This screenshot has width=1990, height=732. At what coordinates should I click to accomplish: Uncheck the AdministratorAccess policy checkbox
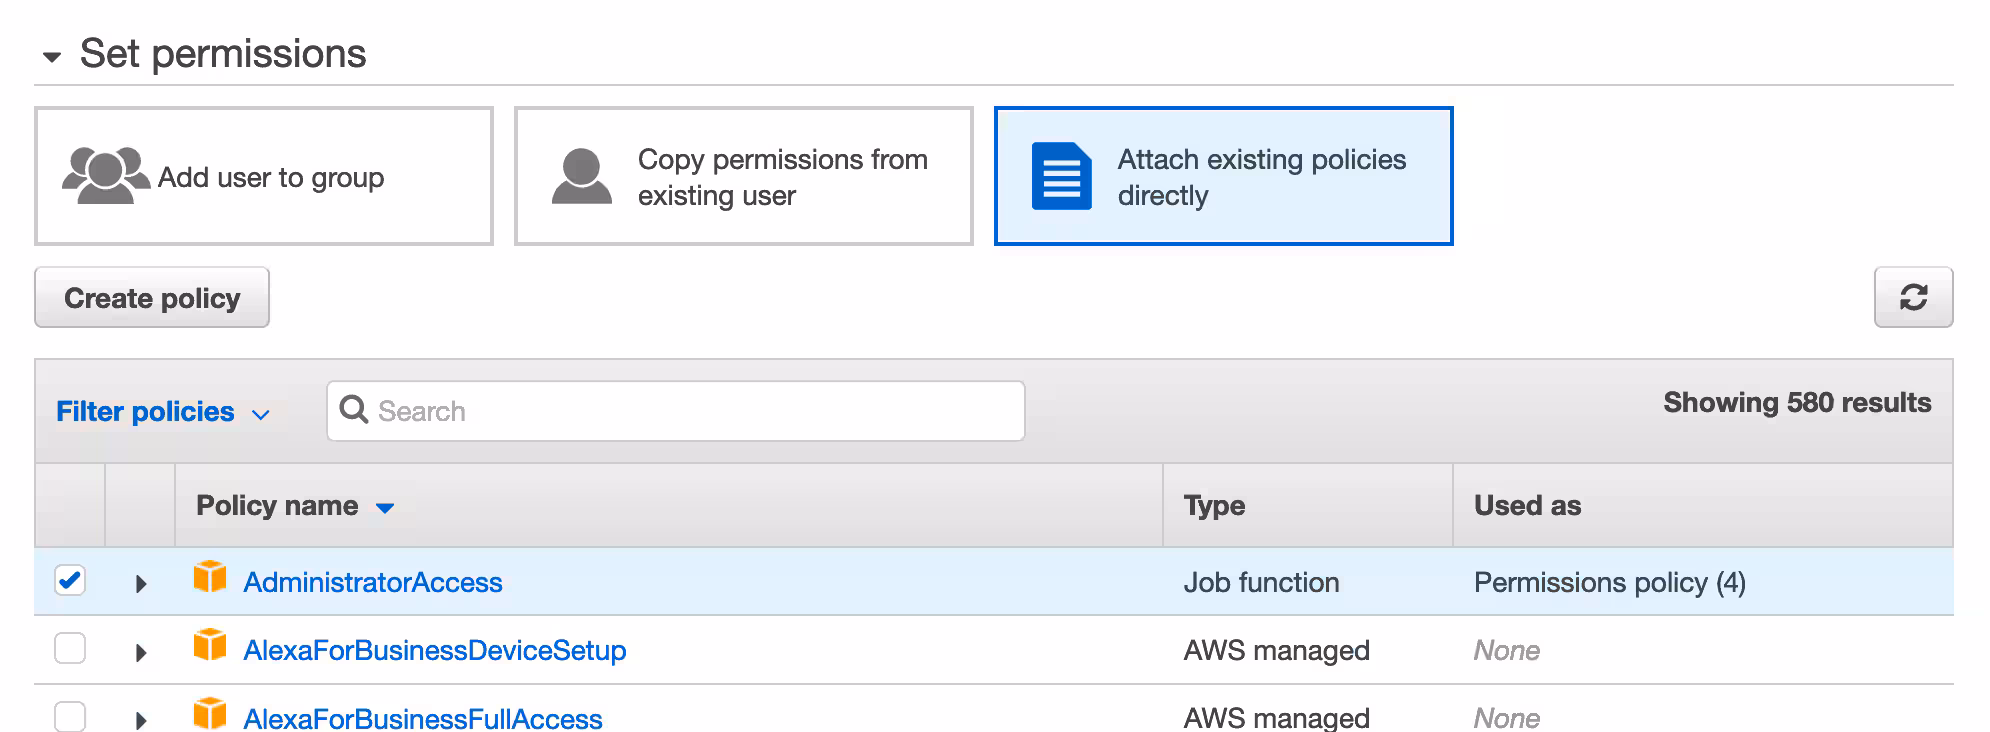click(x=70, y=580)
